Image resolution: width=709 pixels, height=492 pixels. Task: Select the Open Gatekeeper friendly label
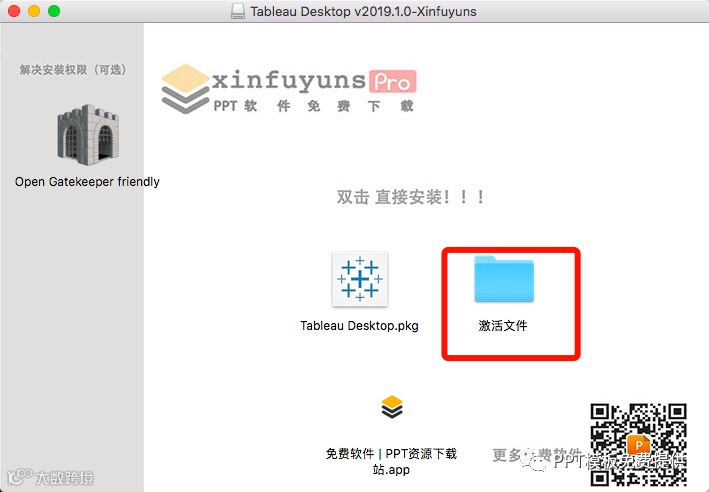87,182
